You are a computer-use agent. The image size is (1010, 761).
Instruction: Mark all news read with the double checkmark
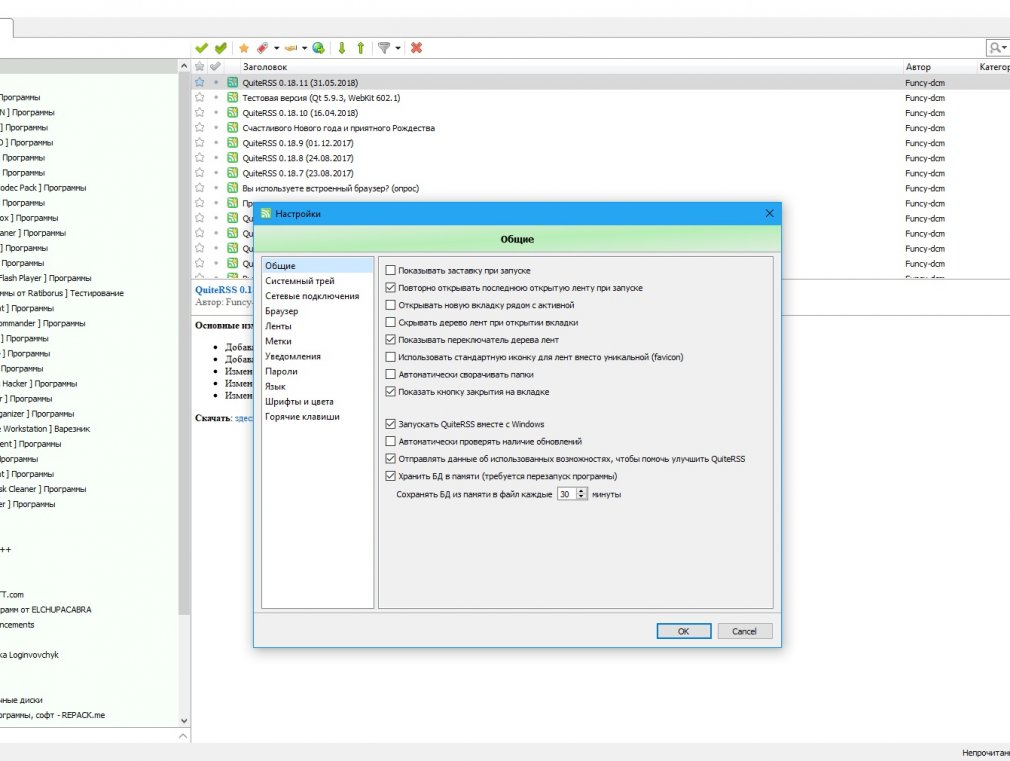tap(221, 48)
